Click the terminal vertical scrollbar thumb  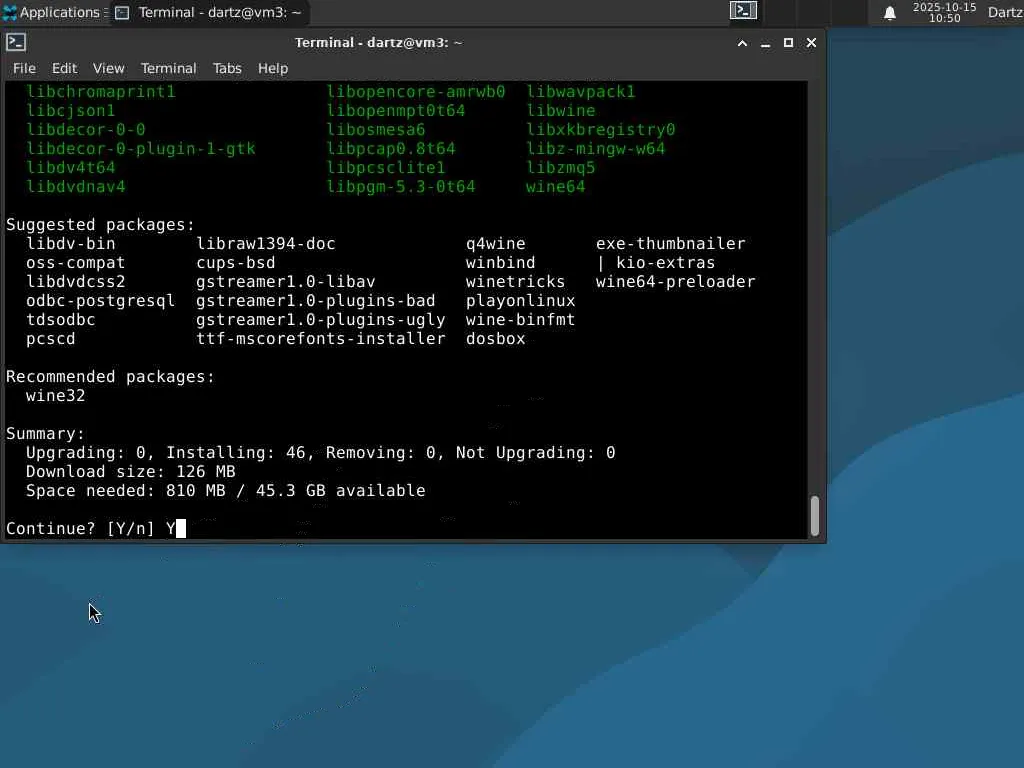(815, 516)
